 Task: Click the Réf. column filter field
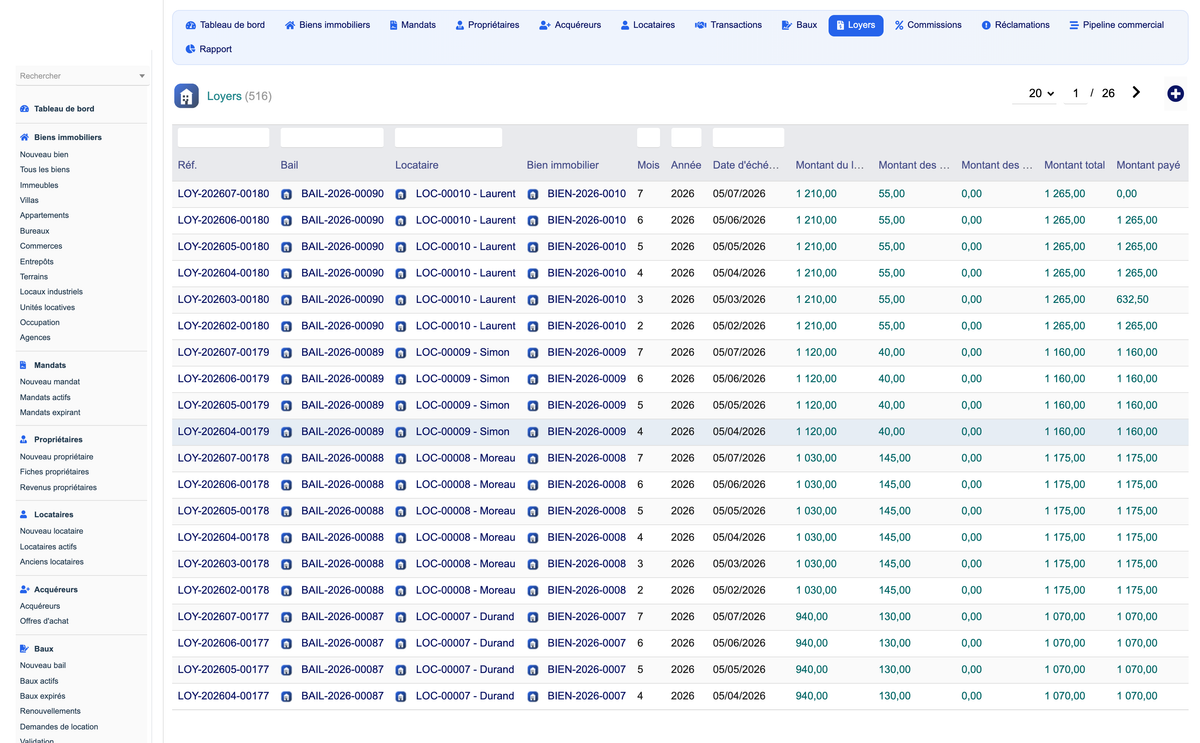point(223,138)
